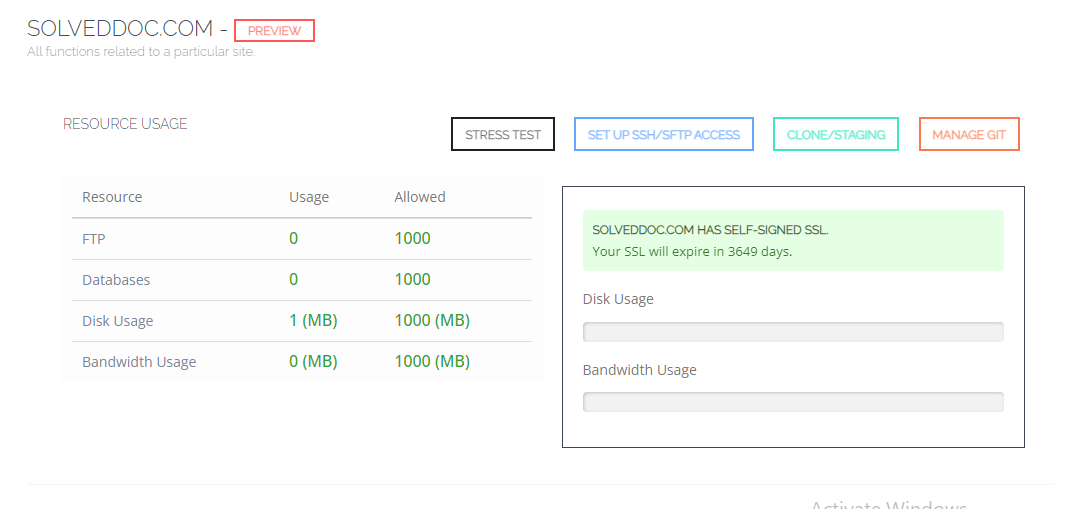1068x509 pixels.
Task: Select the Databases row label
Action: pos(116,280)
